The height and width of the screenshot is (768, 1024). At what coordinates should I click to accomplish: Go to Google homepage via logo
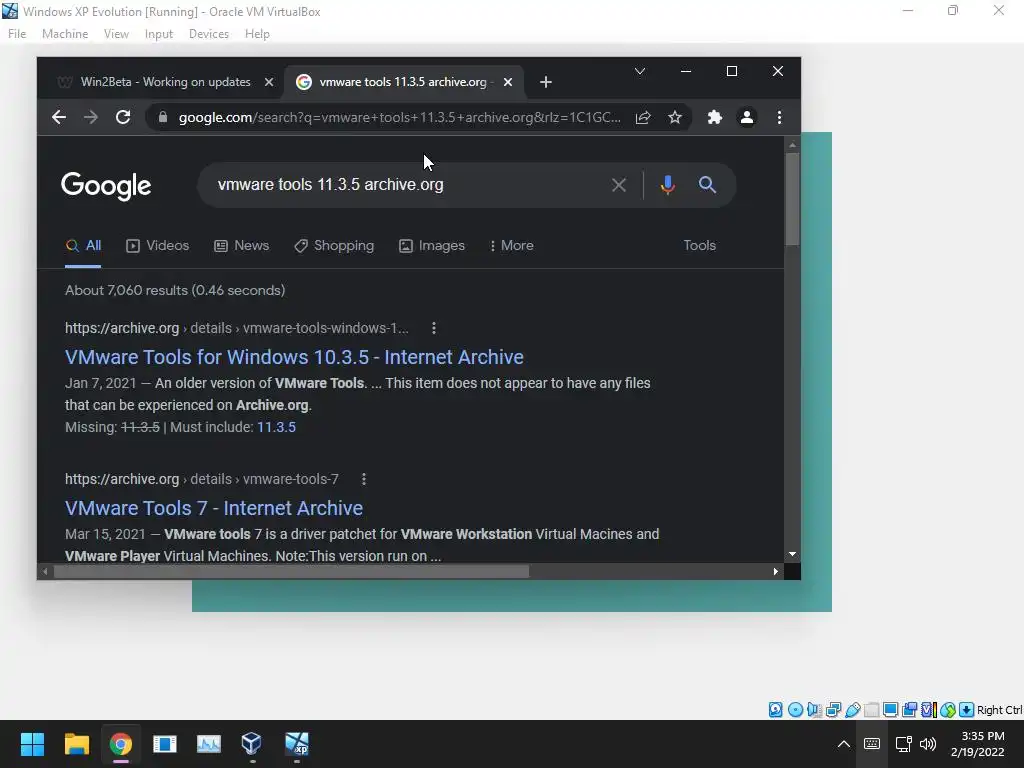coord(106,186)
